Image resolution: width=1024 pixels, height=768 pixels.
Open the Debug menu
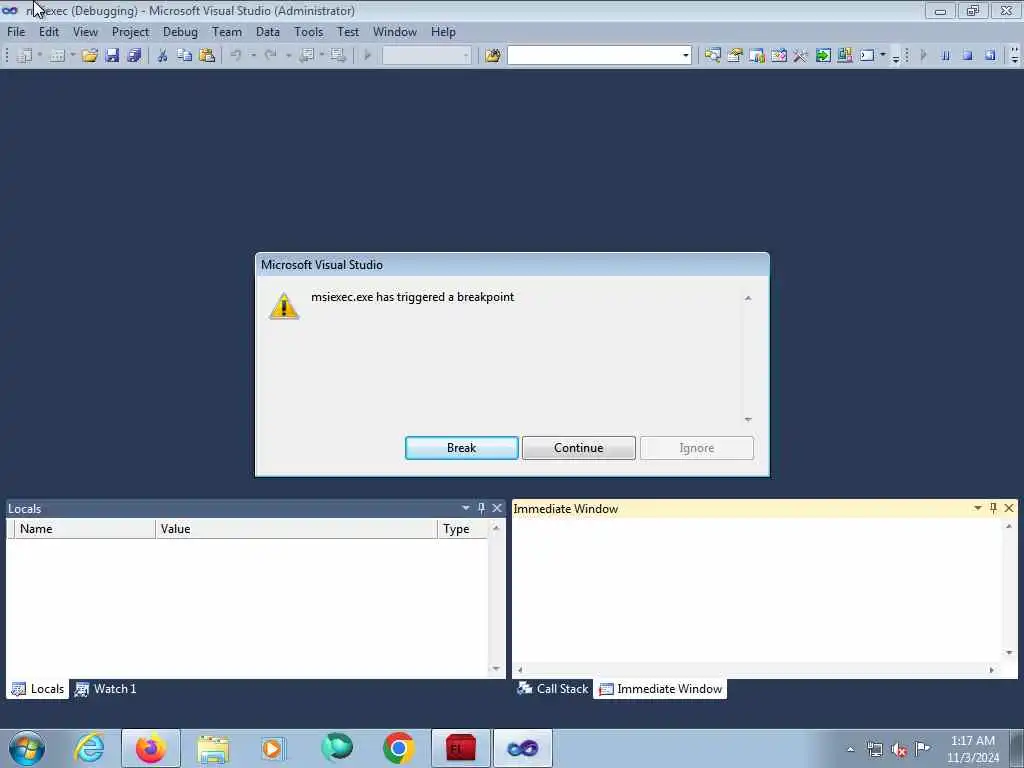[x=180, y=31]
